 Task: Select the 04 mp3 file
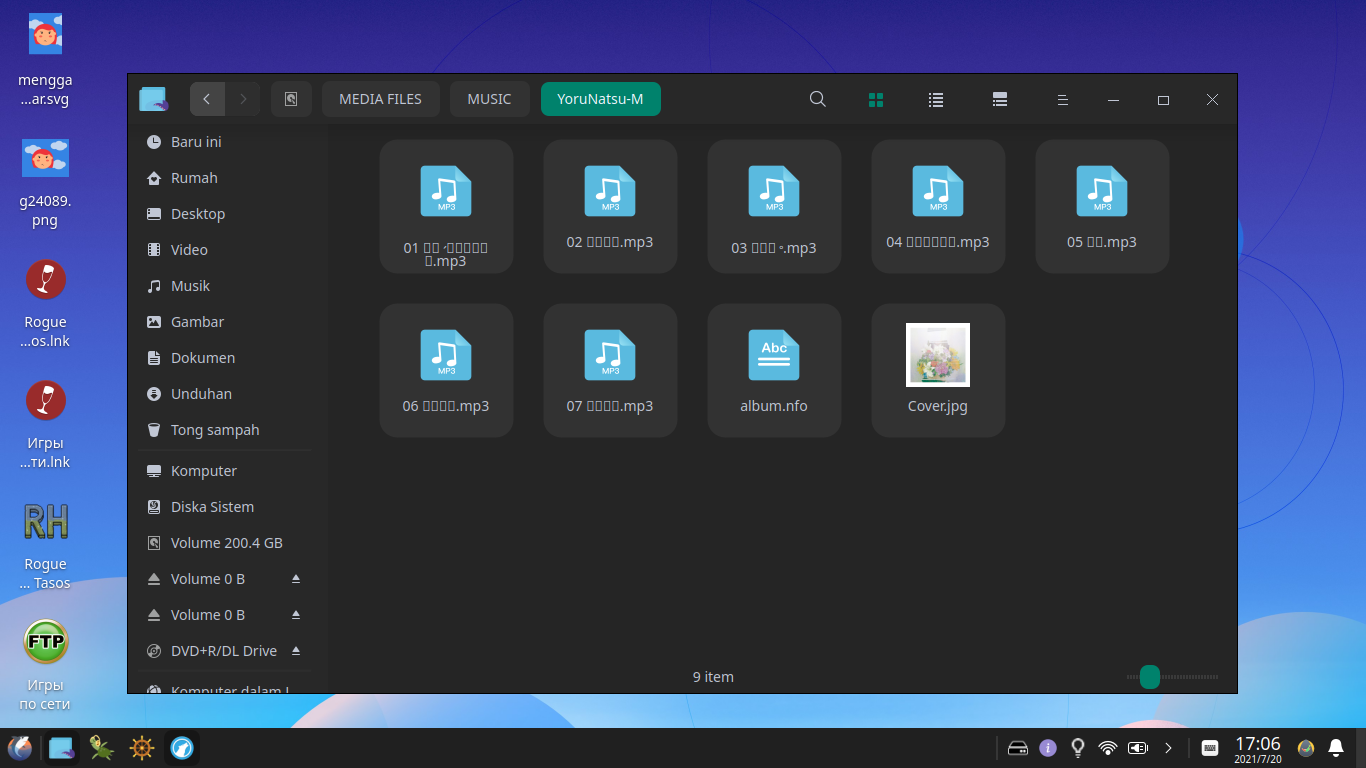(x=938, y=207)
